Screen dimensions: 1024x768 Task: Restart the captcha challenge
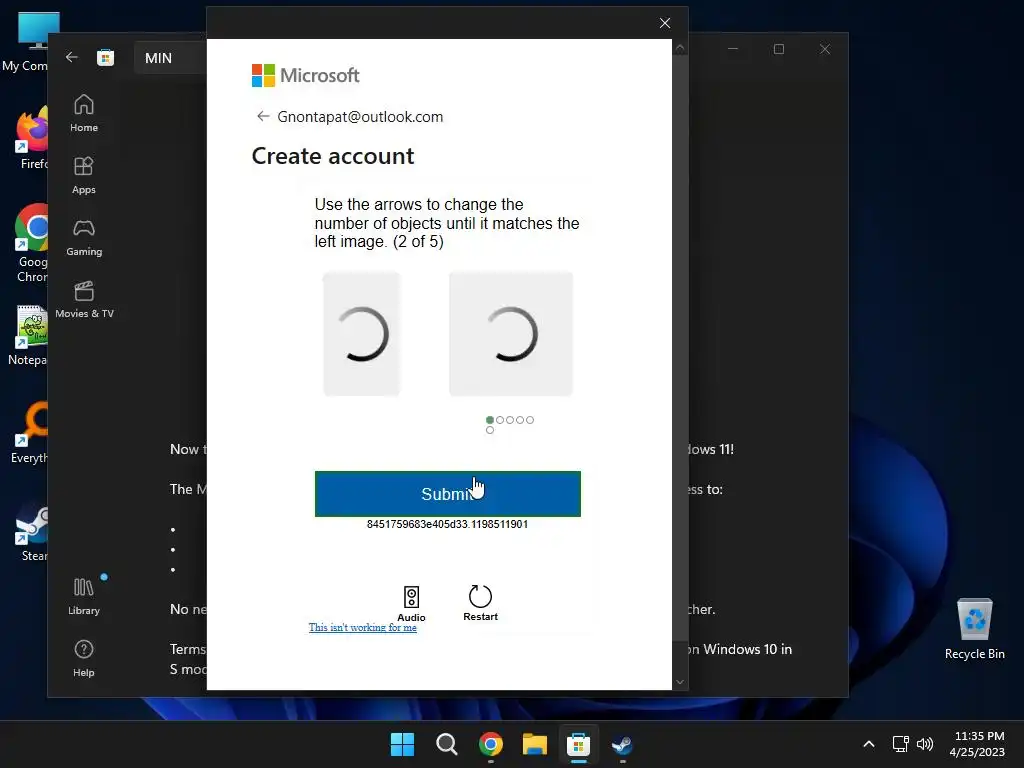[x=480, y=602]
